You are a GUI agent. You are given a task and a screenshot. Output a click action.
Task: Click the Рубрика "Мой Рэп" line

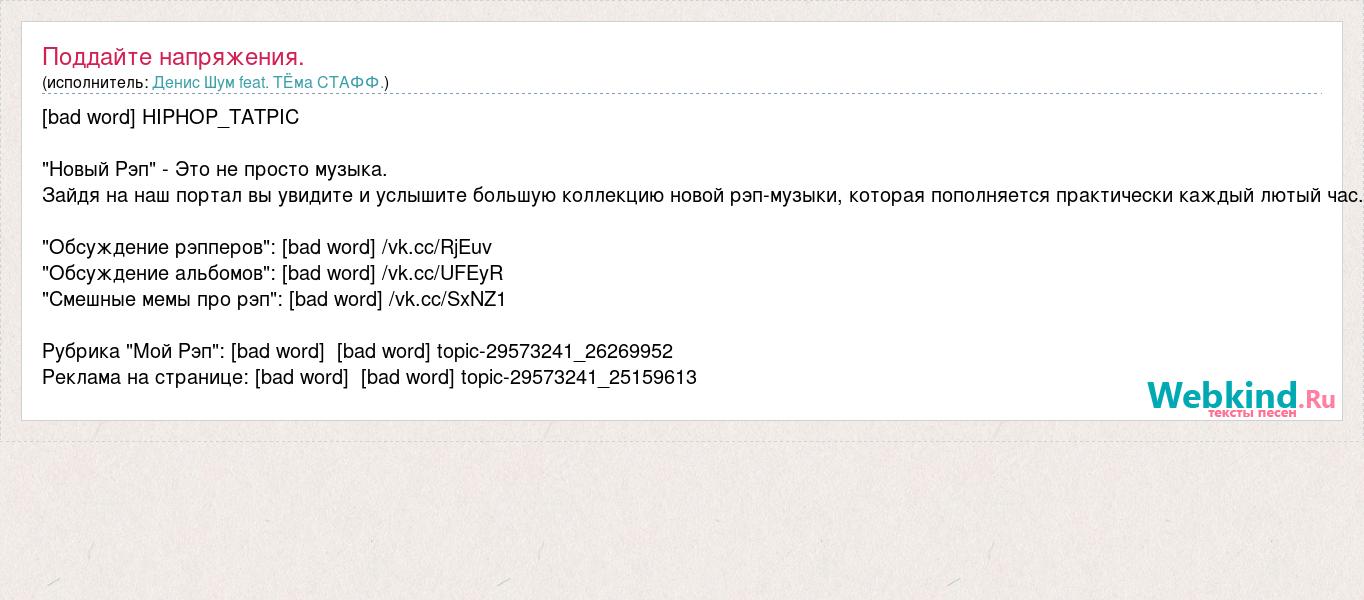[357, 351]
